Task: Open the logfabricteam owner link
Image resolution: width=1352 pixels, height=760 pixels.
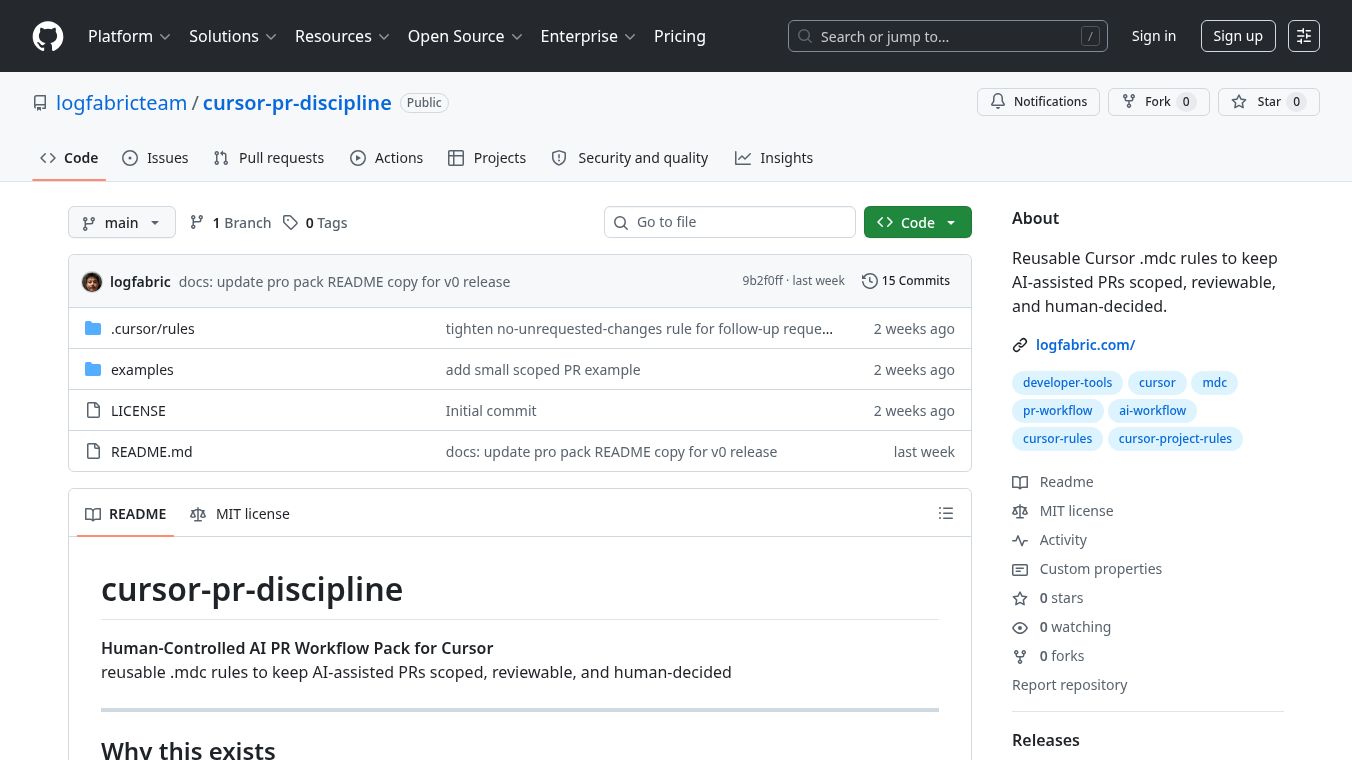Action: 121,103
